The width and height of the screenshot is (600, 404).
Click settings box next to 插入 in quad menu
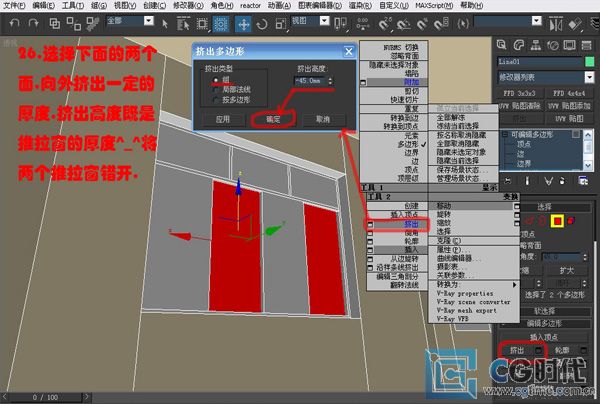(x=370, y=250)
